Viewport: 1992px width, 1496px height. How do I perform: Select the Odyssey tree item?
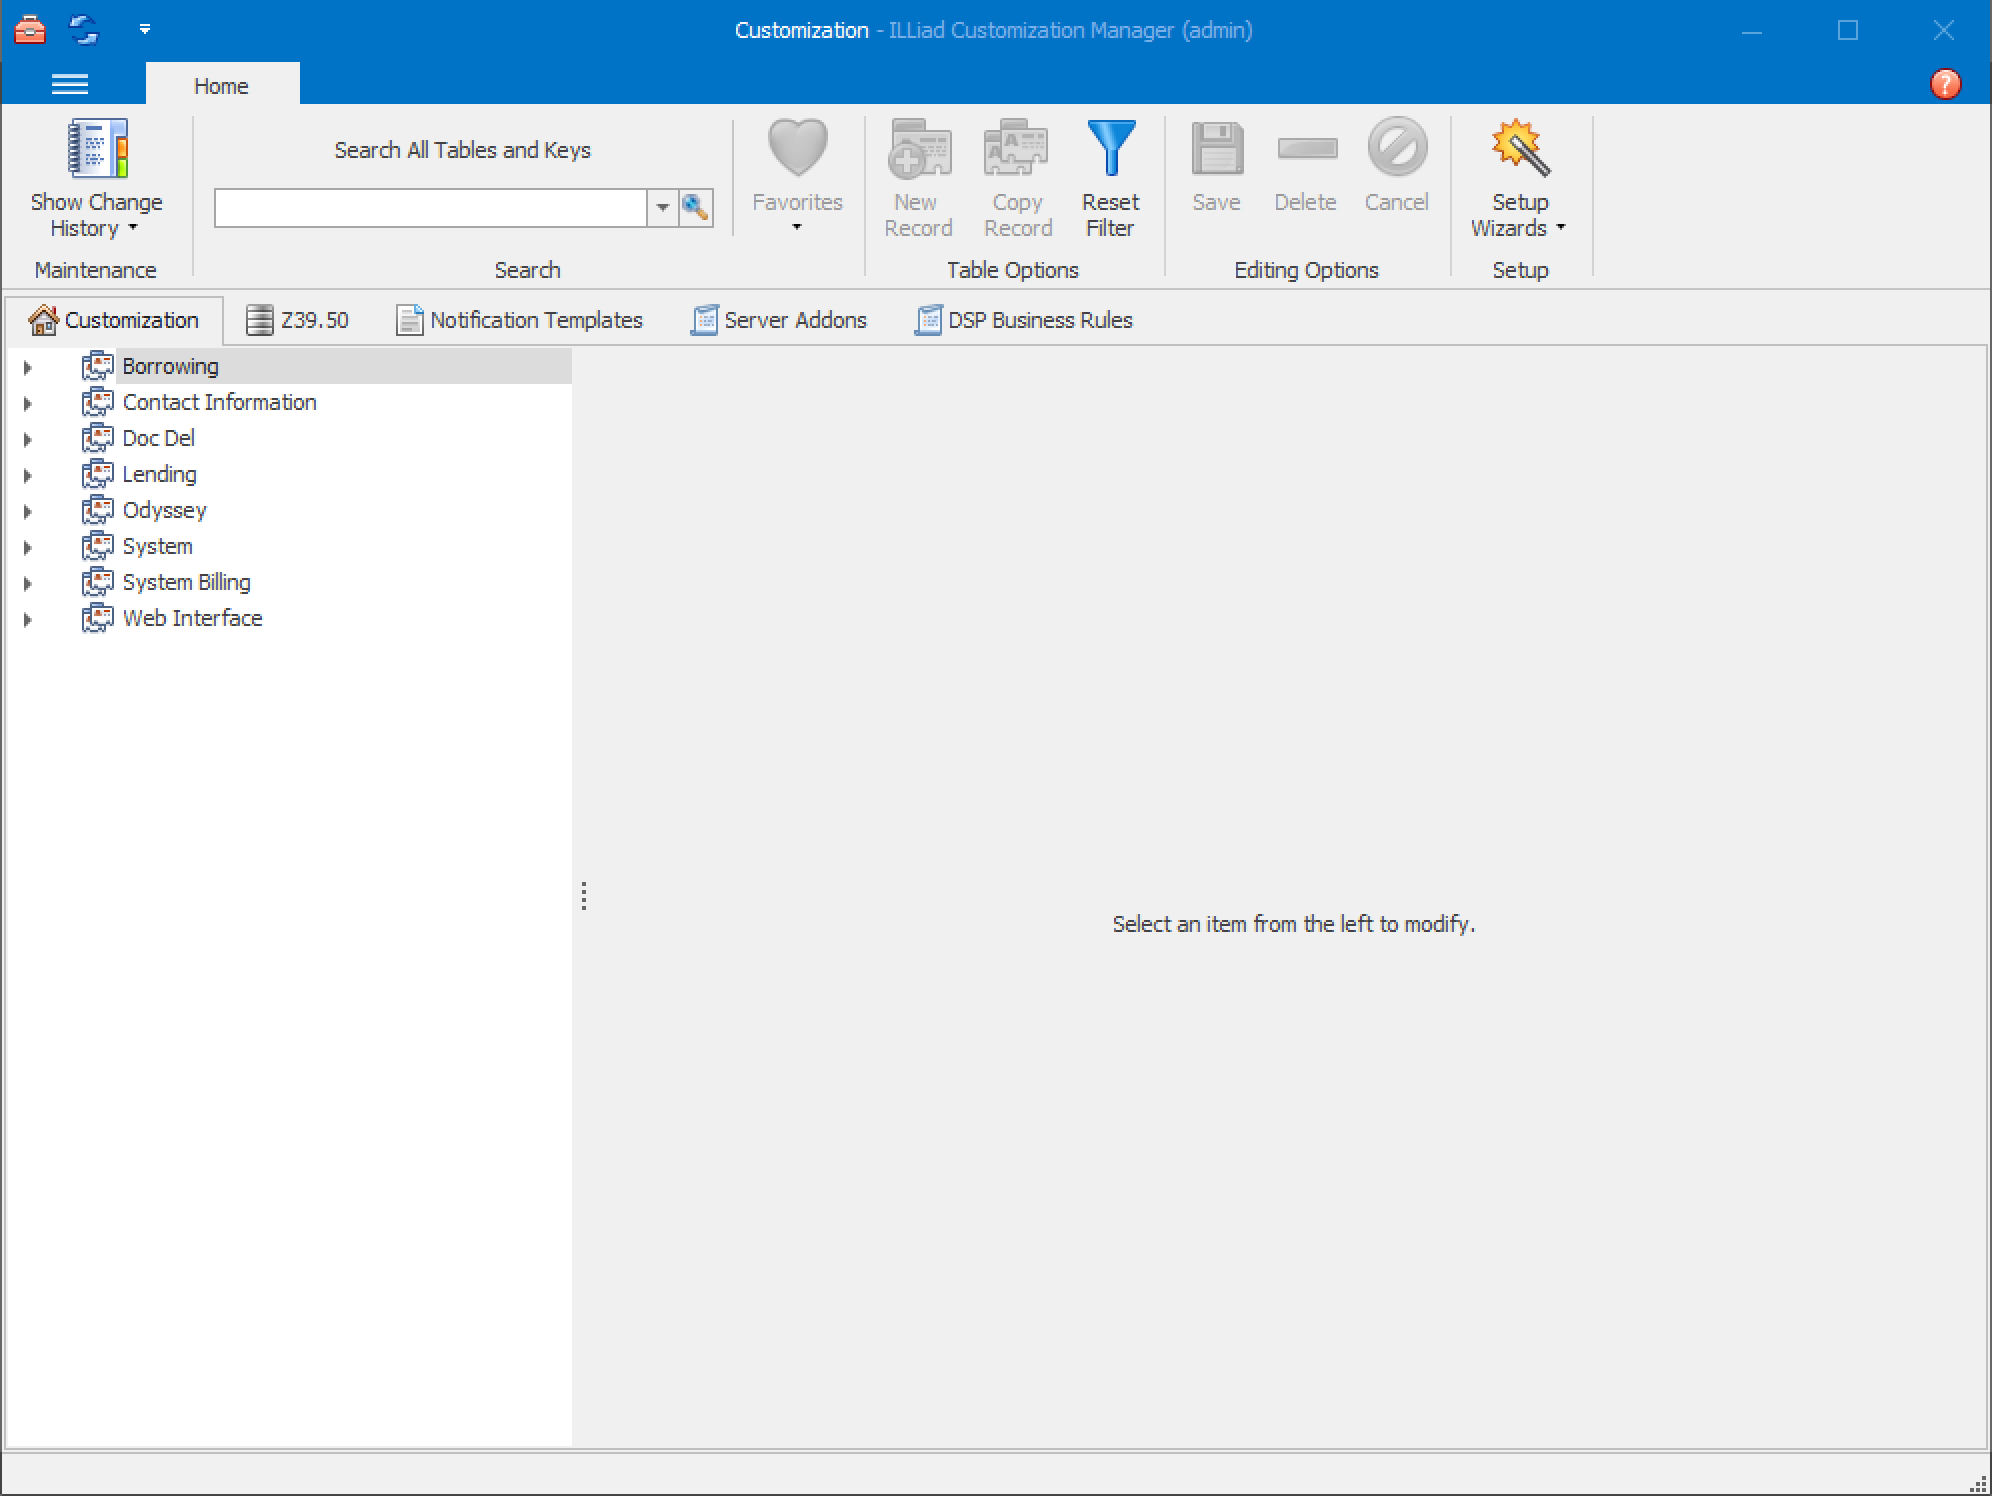[164, 510]
